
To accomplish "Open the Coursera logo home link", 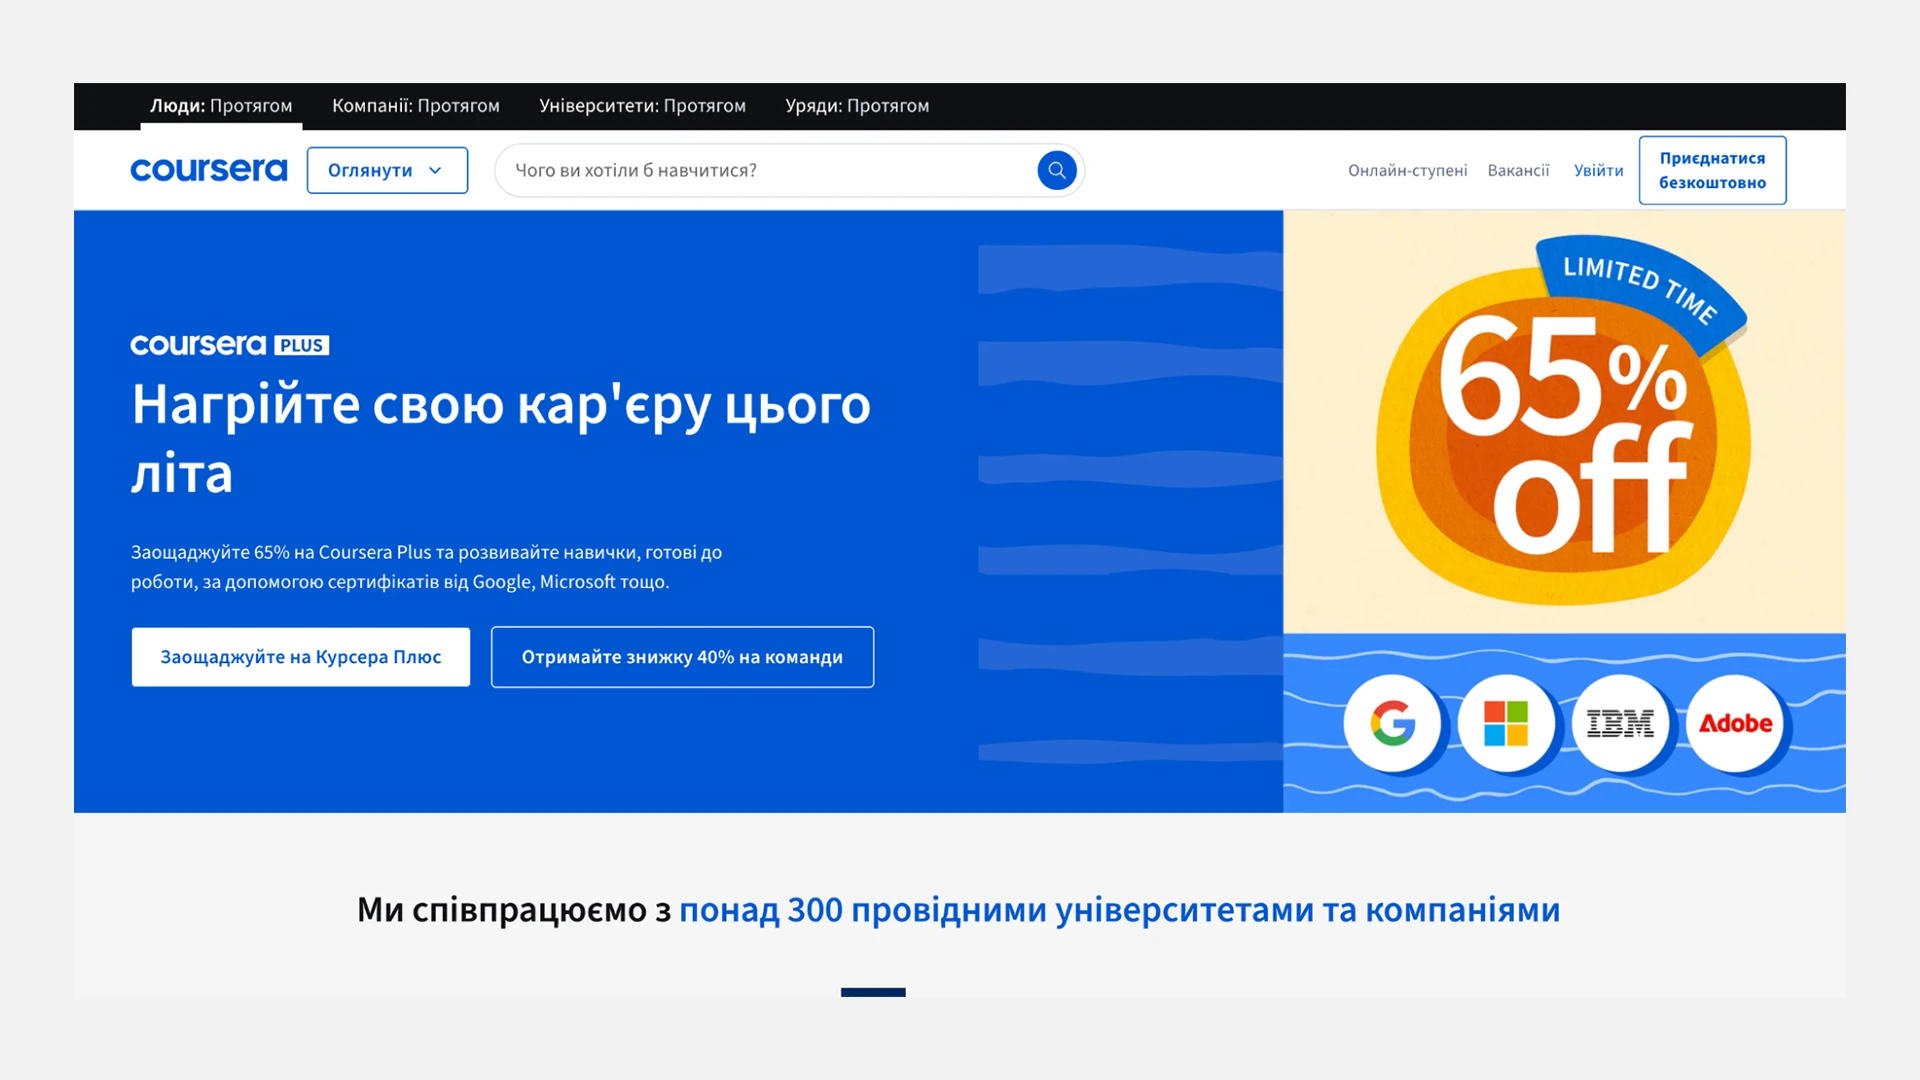I will click(x=209, y=170).
